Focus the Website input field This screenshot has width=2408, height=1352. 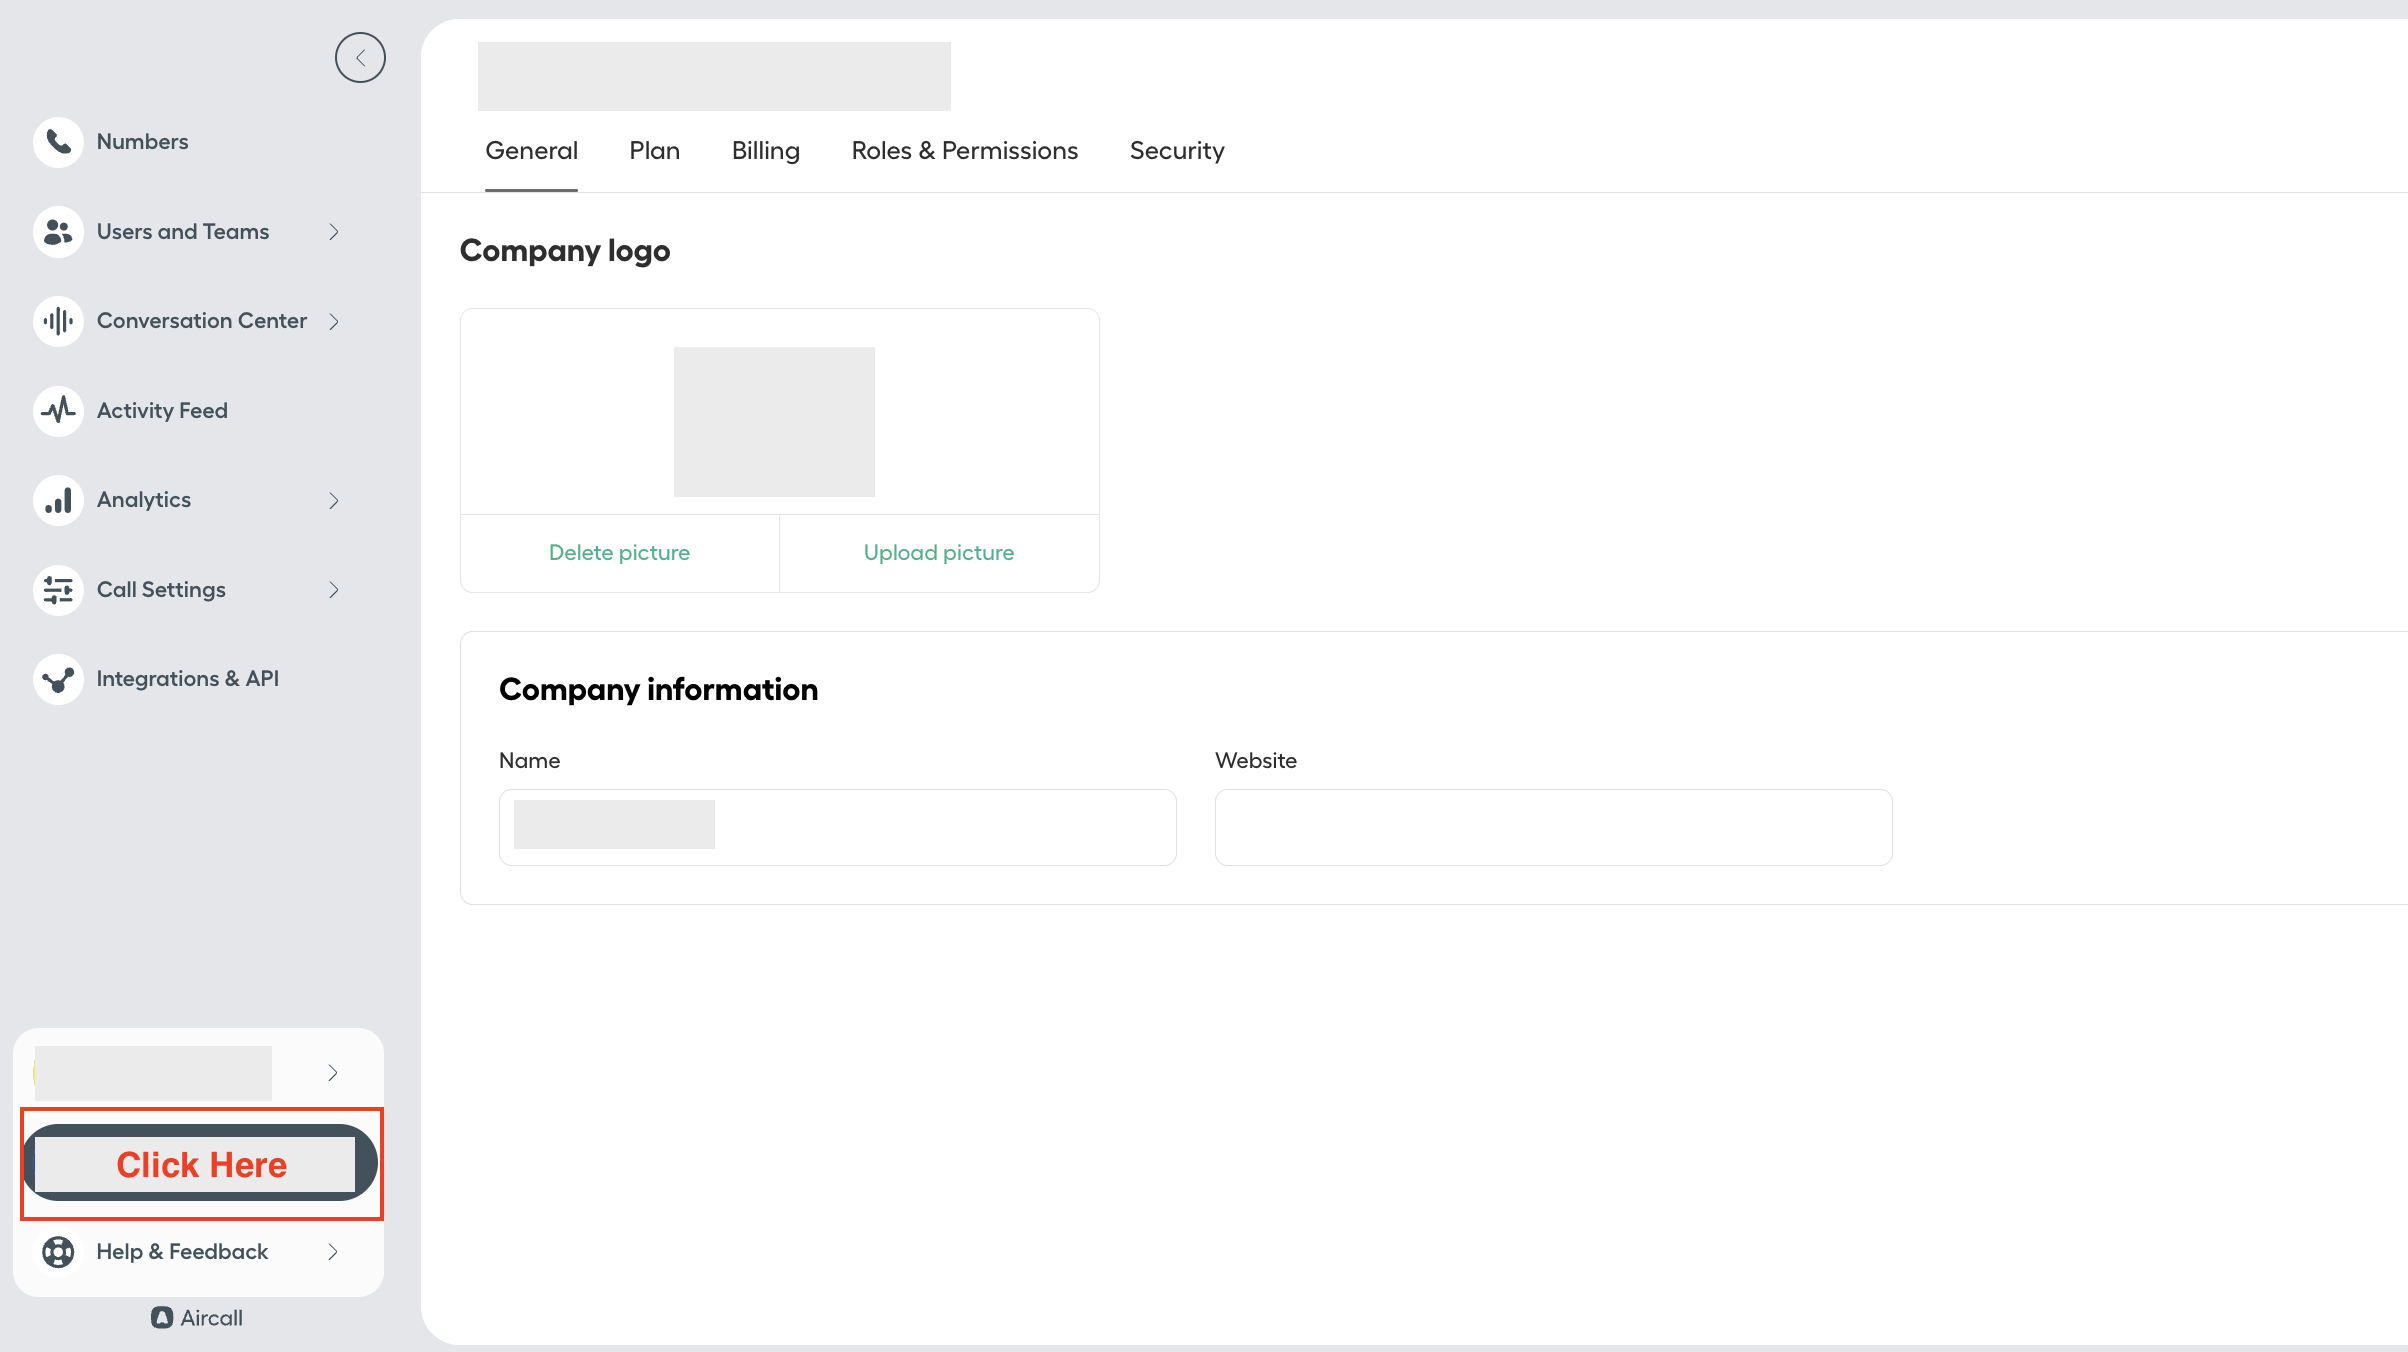point(1553,827)
